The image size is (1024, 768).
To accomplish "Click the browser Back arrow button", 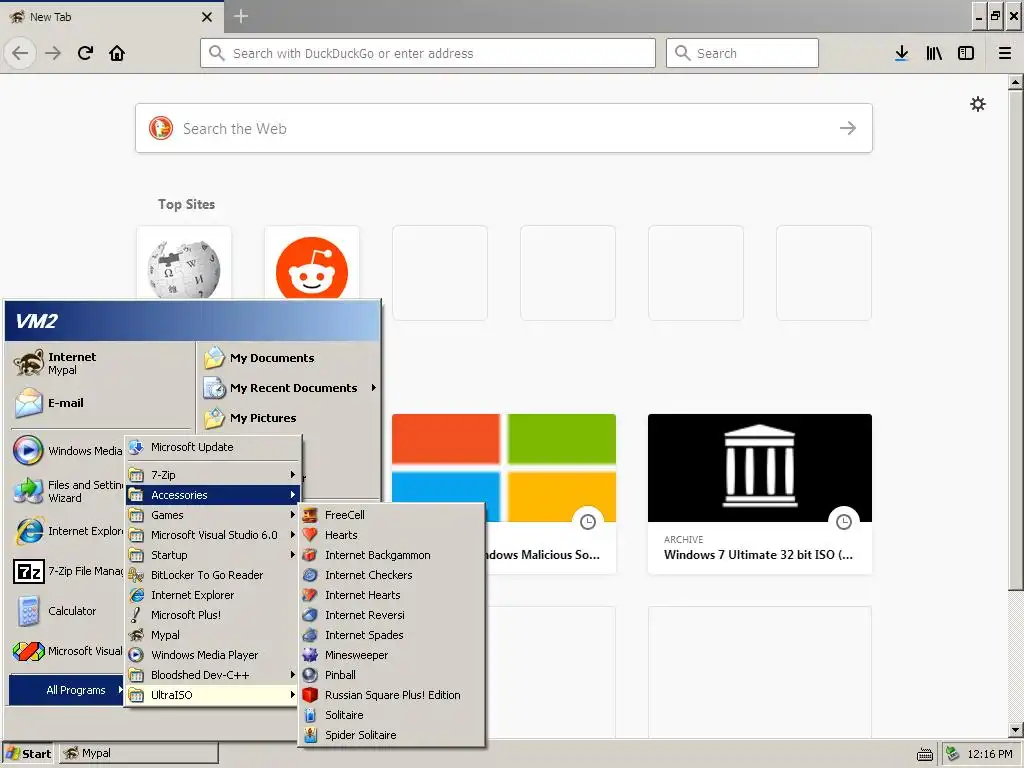I will pos(20,53).
